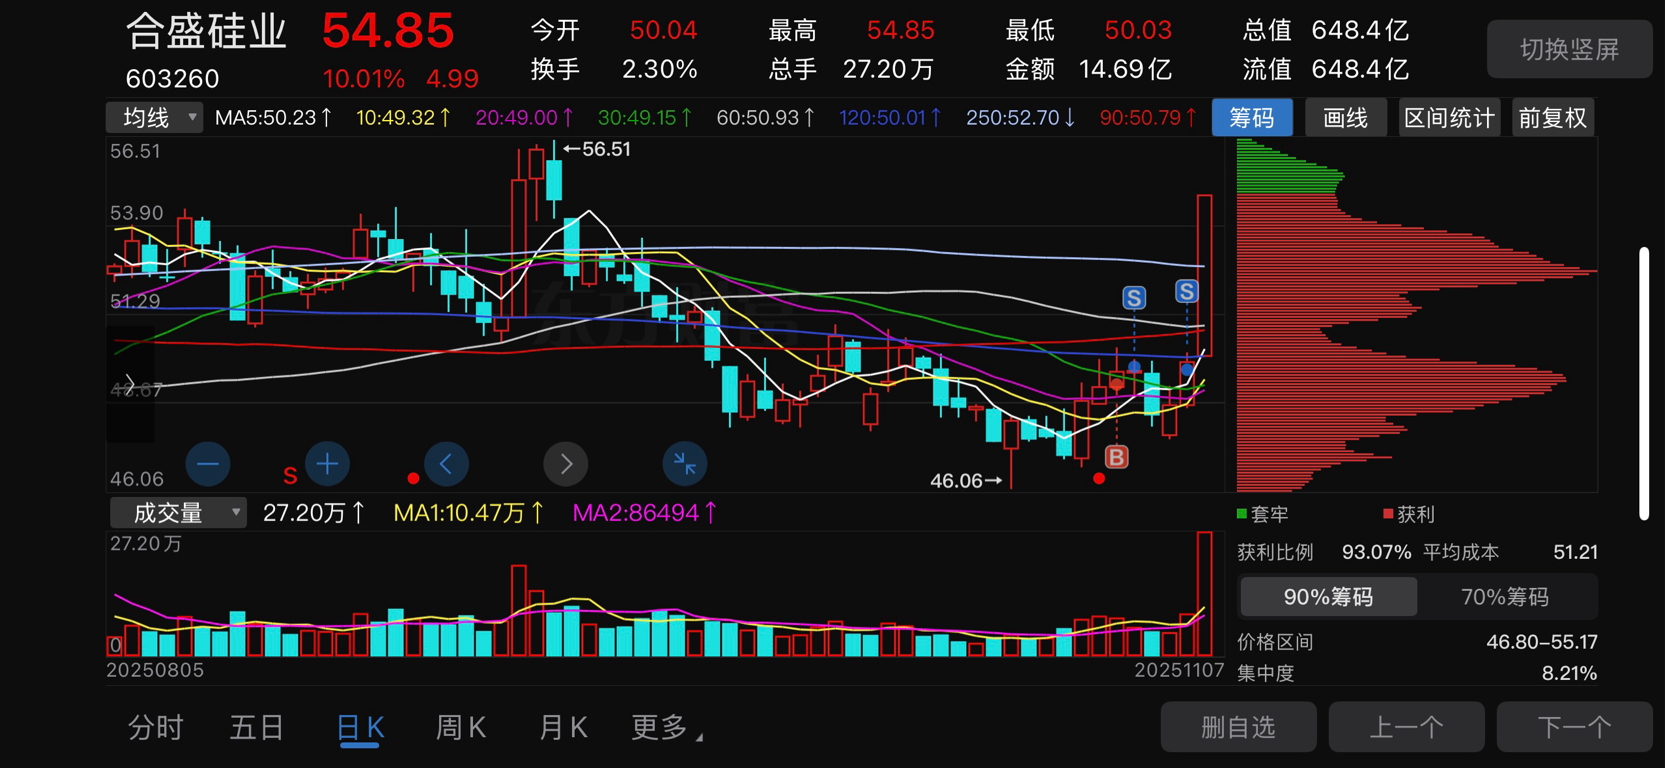Click the 价格区间 46.80-55.17 value
The width and height of the screenshot is (1665, 769).
pyautogui.click(x=1541, y=642)
